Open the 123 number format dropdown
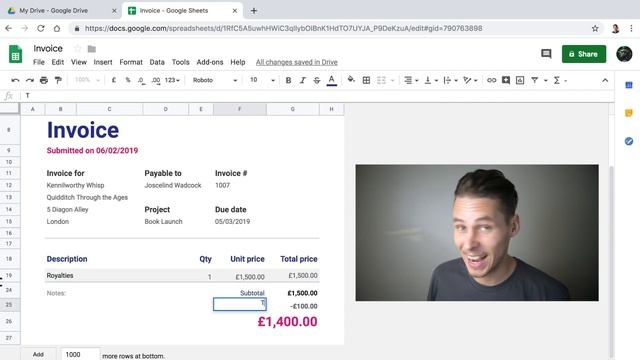 (172, 80)
